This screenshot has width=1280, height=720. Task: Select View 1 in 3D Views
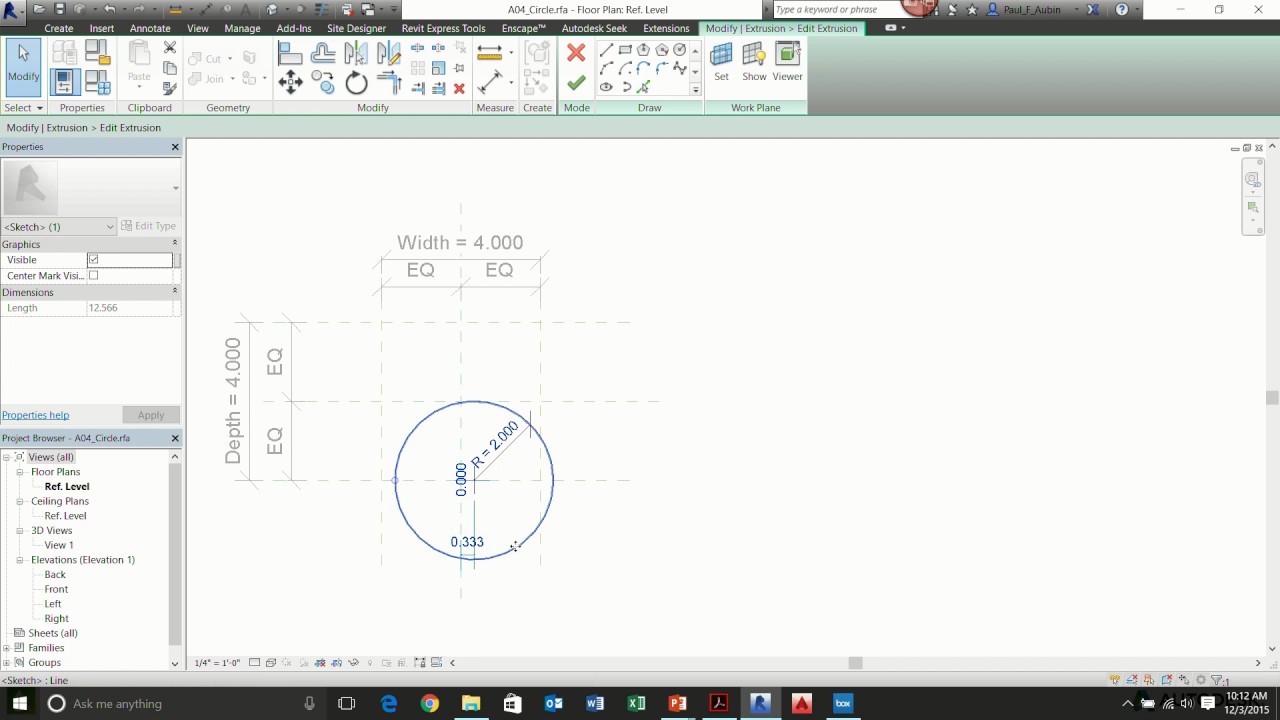59,545
